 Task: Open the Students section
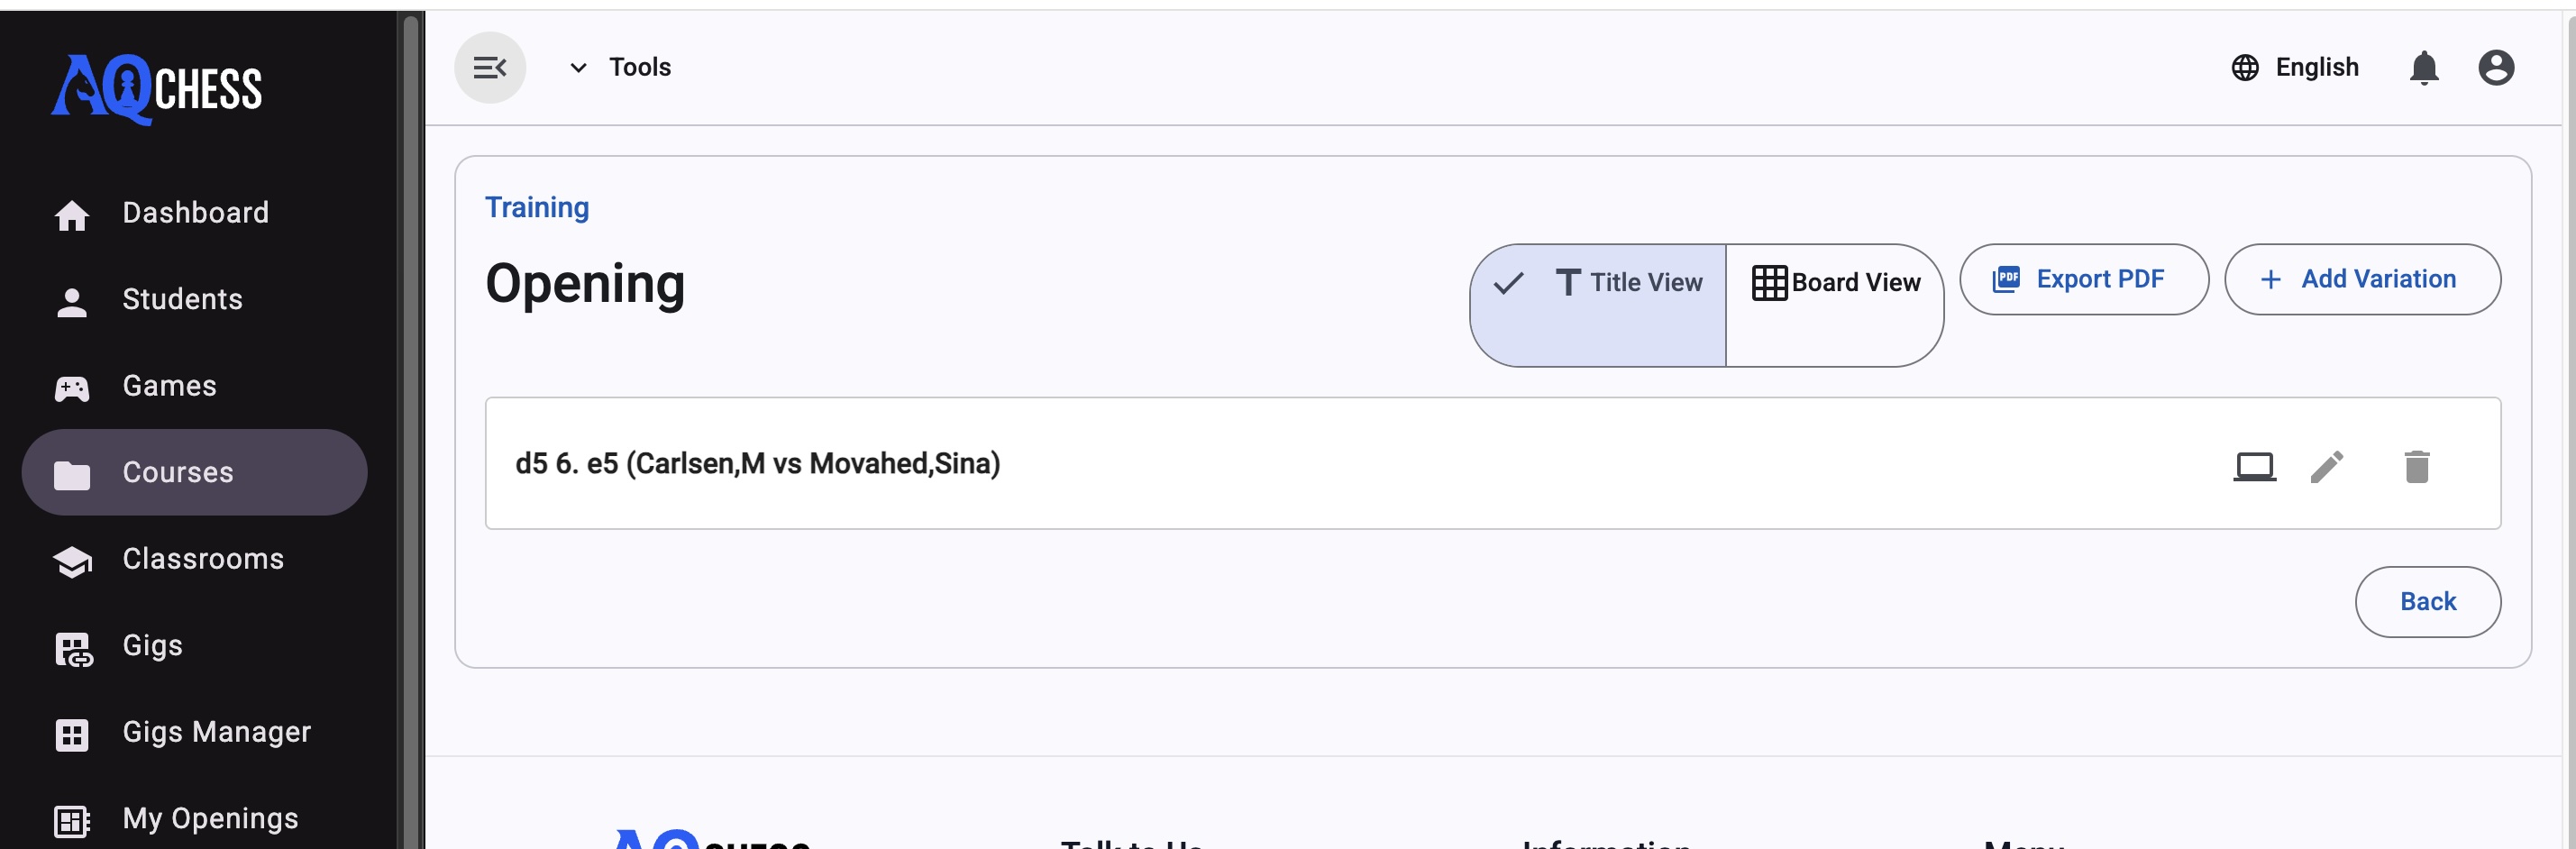point(182,300)
